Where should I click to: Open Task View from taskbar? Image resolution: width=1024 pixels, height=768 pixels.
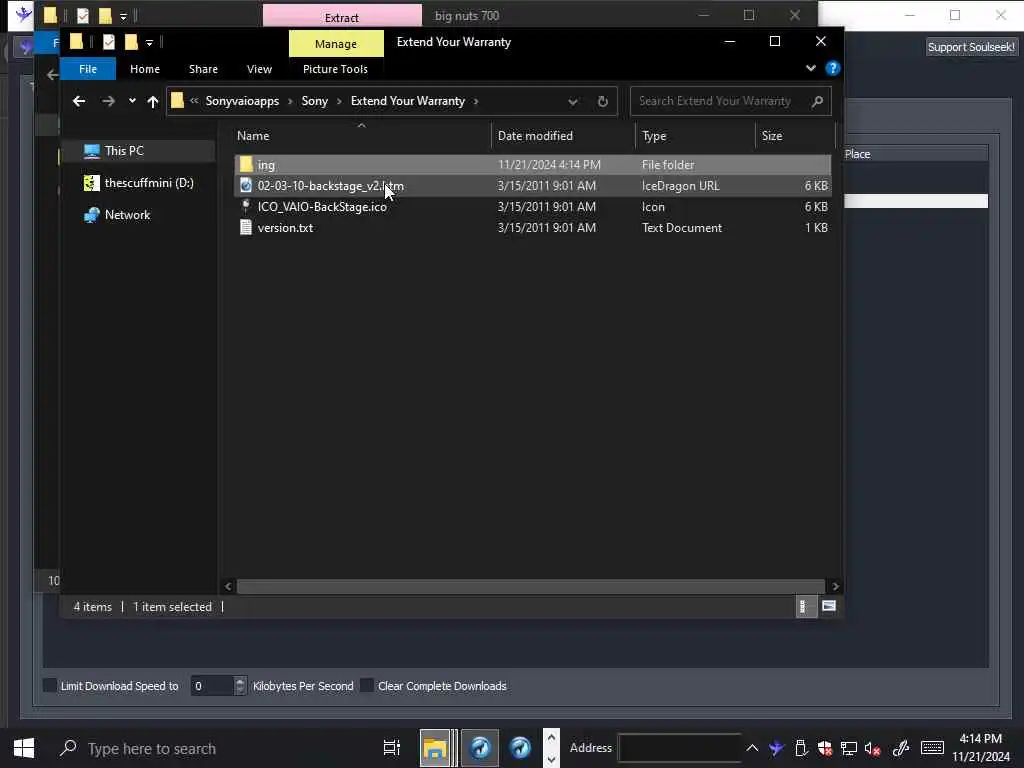[x=391, y=748]
